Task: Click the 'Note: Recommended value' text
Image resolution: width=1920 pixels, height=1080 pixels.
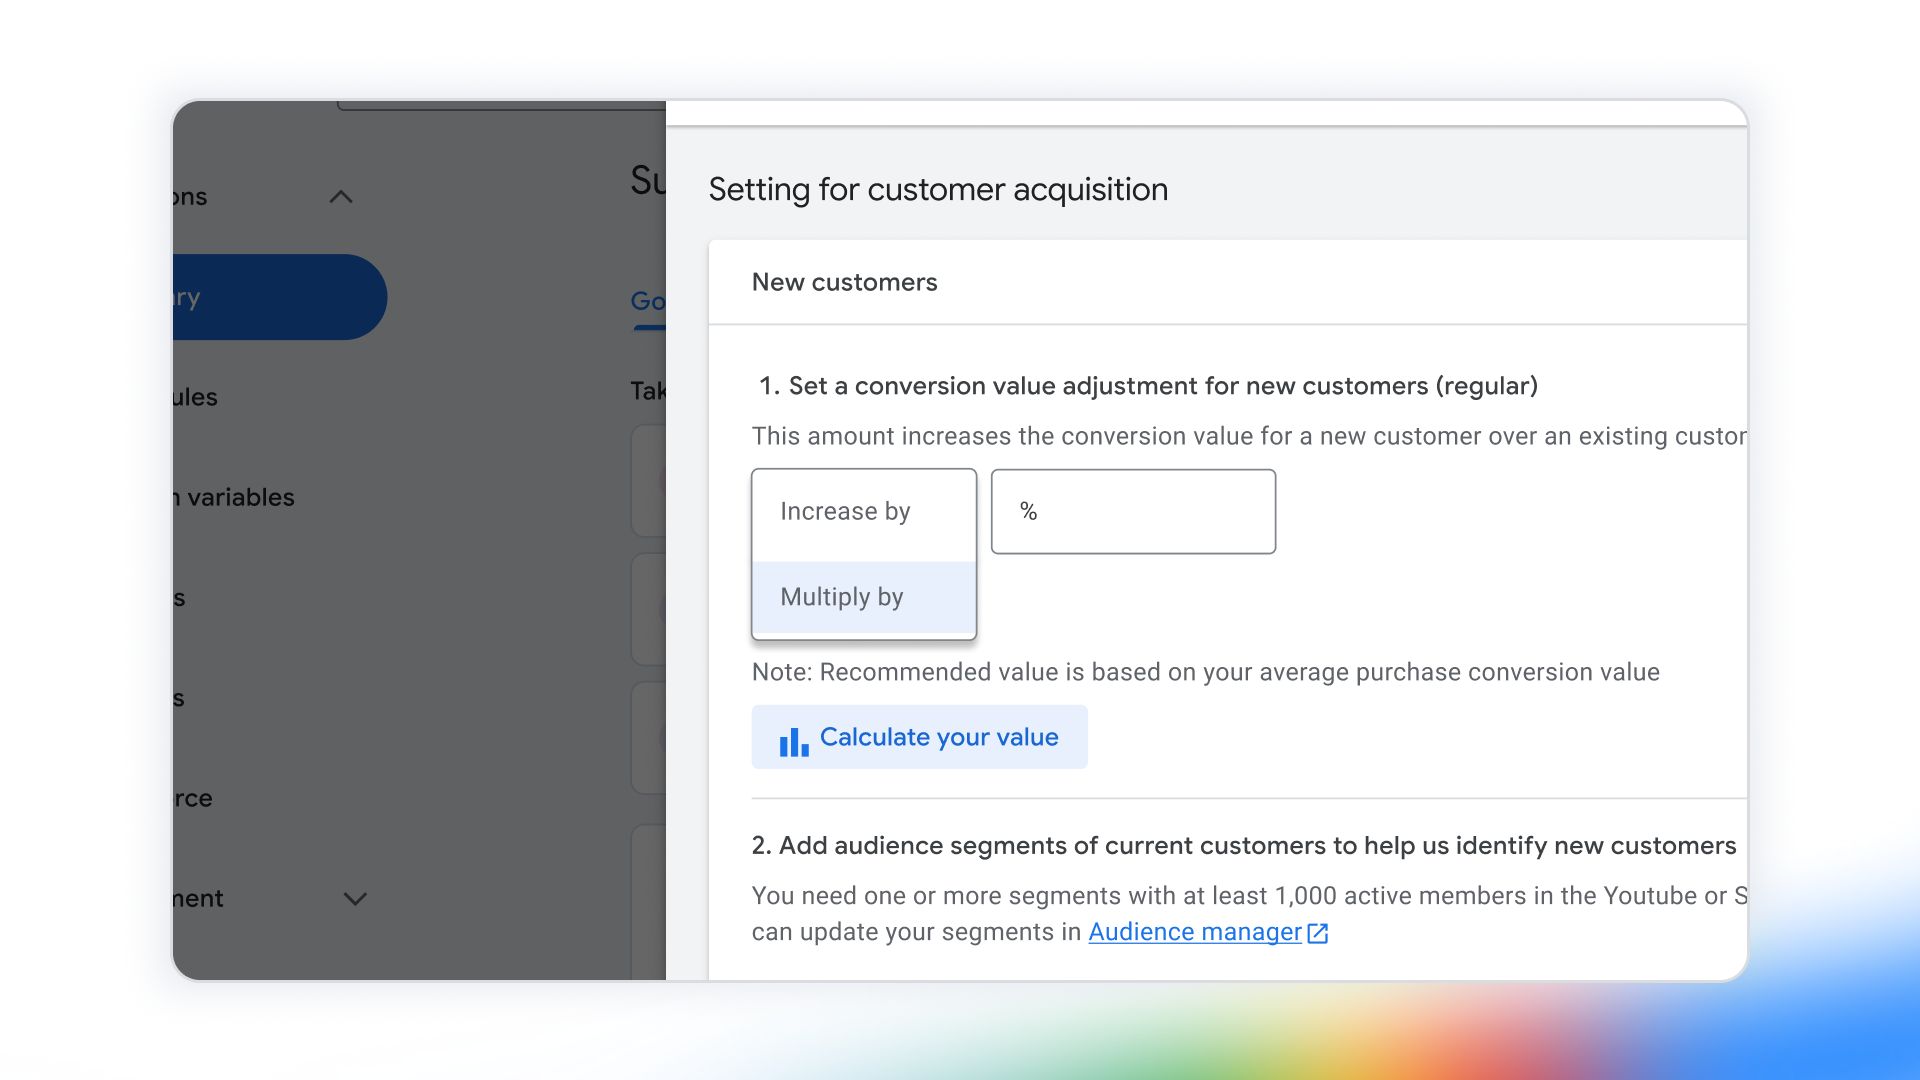Action: pos(1205,672)
